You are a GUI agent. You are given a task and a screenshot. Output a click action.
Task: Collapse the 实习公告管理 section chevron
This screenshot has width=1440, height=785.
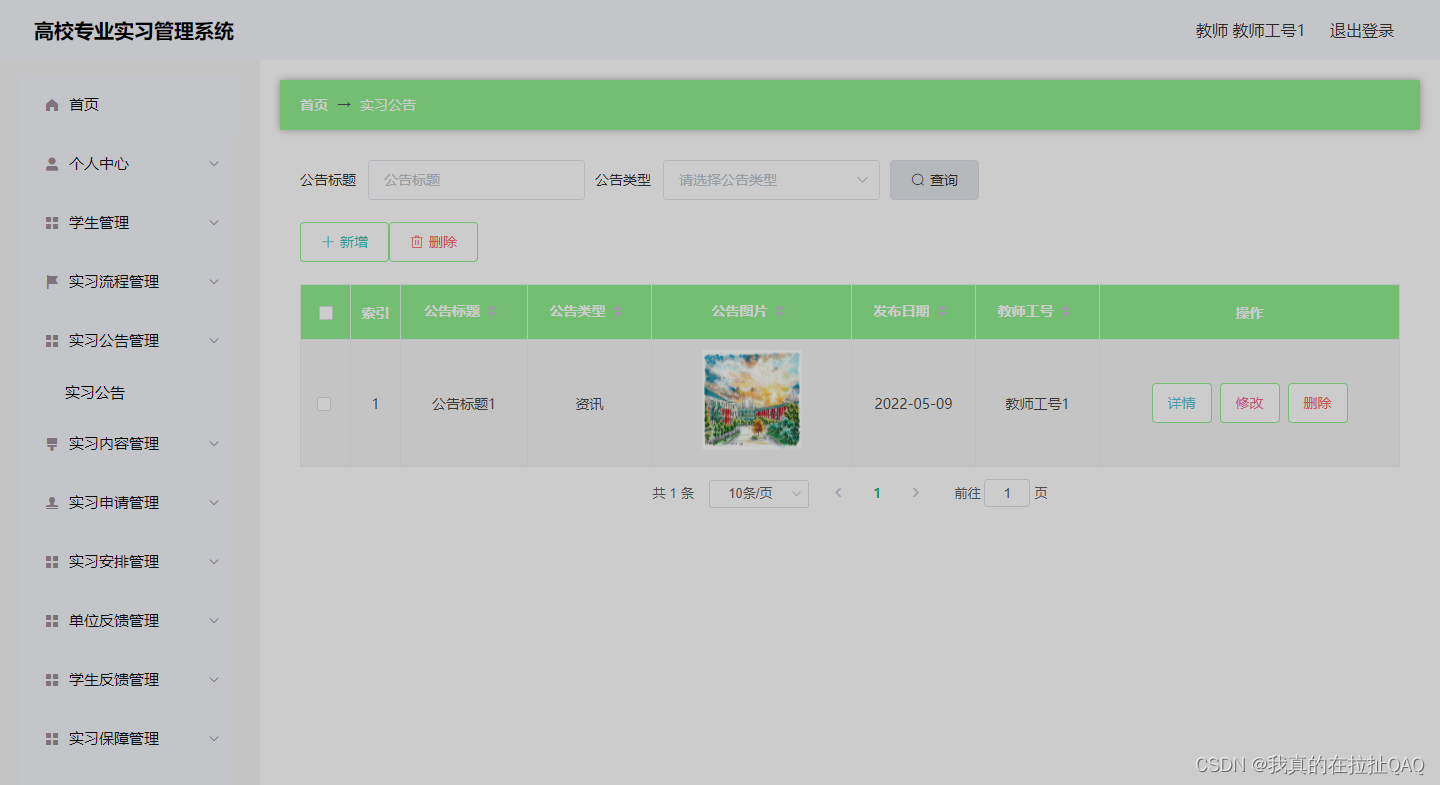tap(213, 340)
